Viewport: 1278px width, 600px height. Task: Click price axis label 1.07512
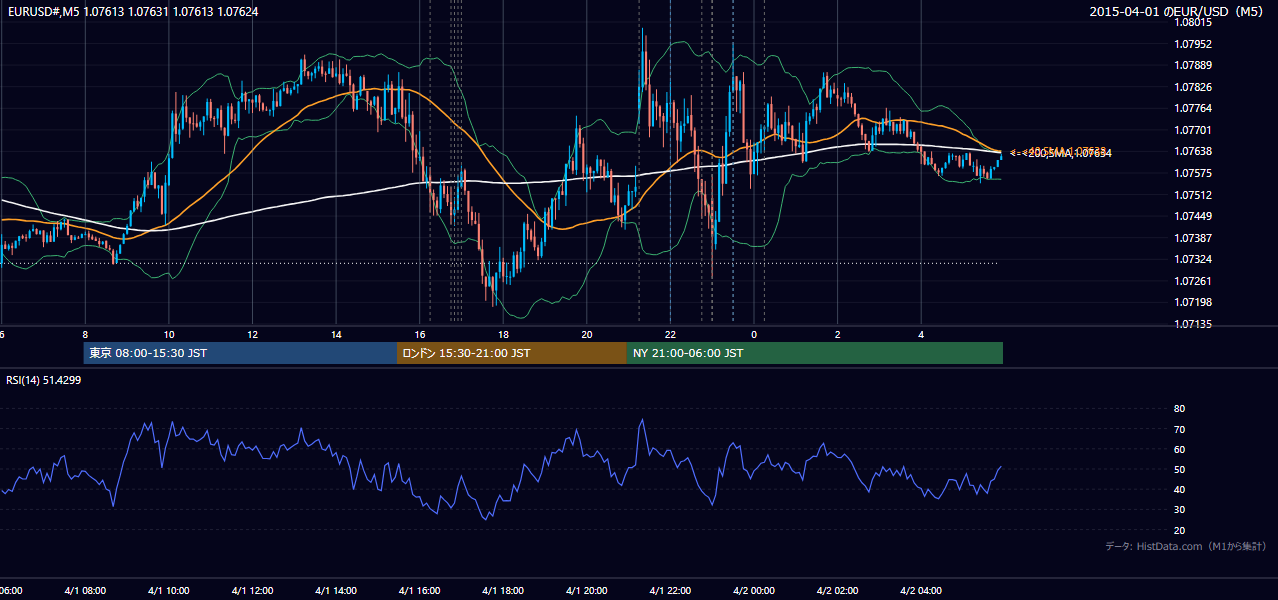pyautogui.click(x=1194, y=195)
